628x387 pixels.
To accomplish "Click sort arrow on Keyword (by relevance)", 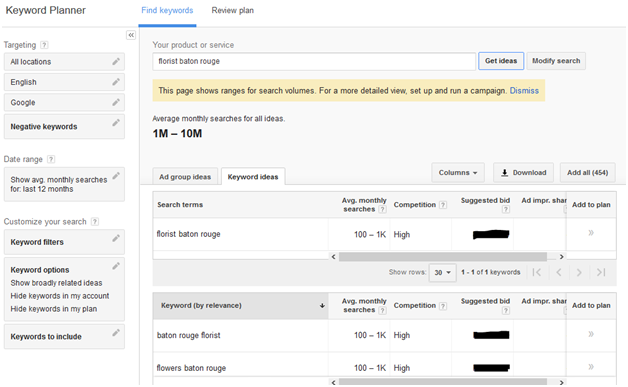I will tap(322, 306).
